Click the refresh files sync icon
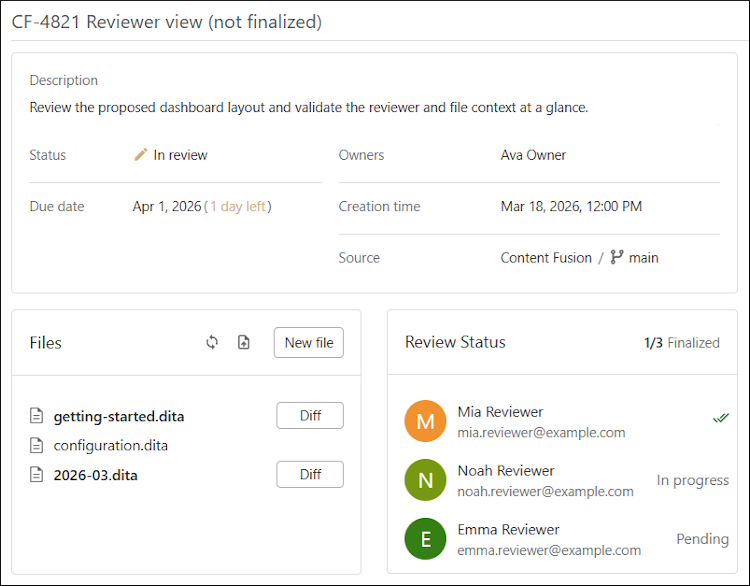 coord(212,342)
